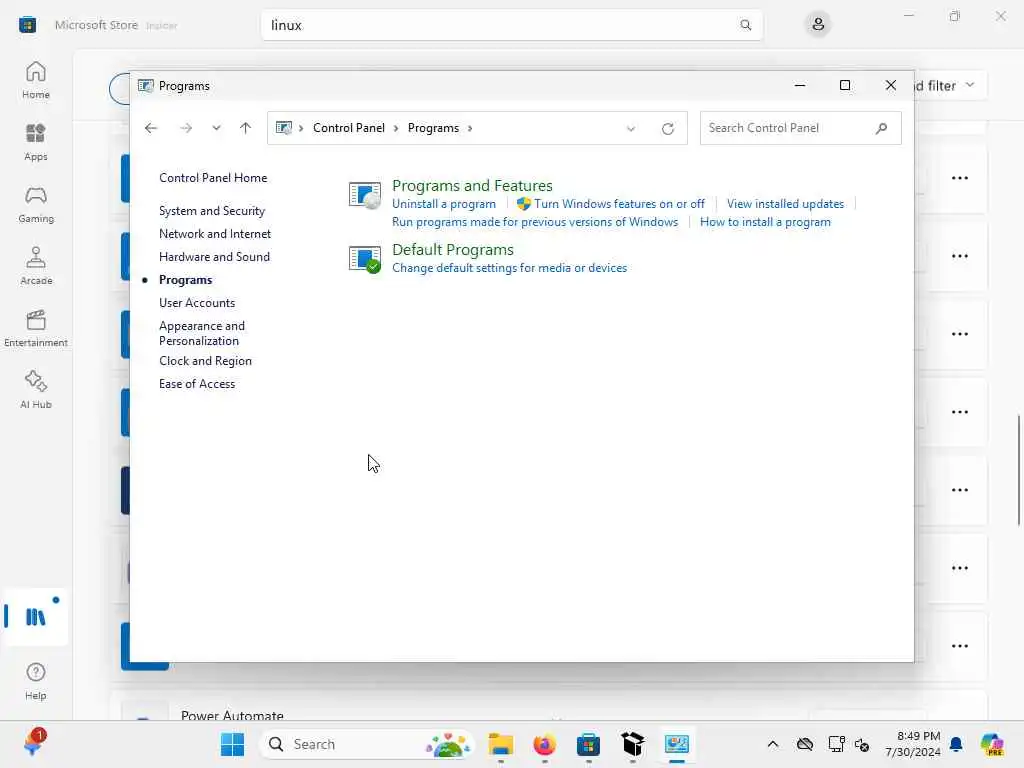Open Control Panel taskbar icon

pyautogui.click(x=677, y=744)
